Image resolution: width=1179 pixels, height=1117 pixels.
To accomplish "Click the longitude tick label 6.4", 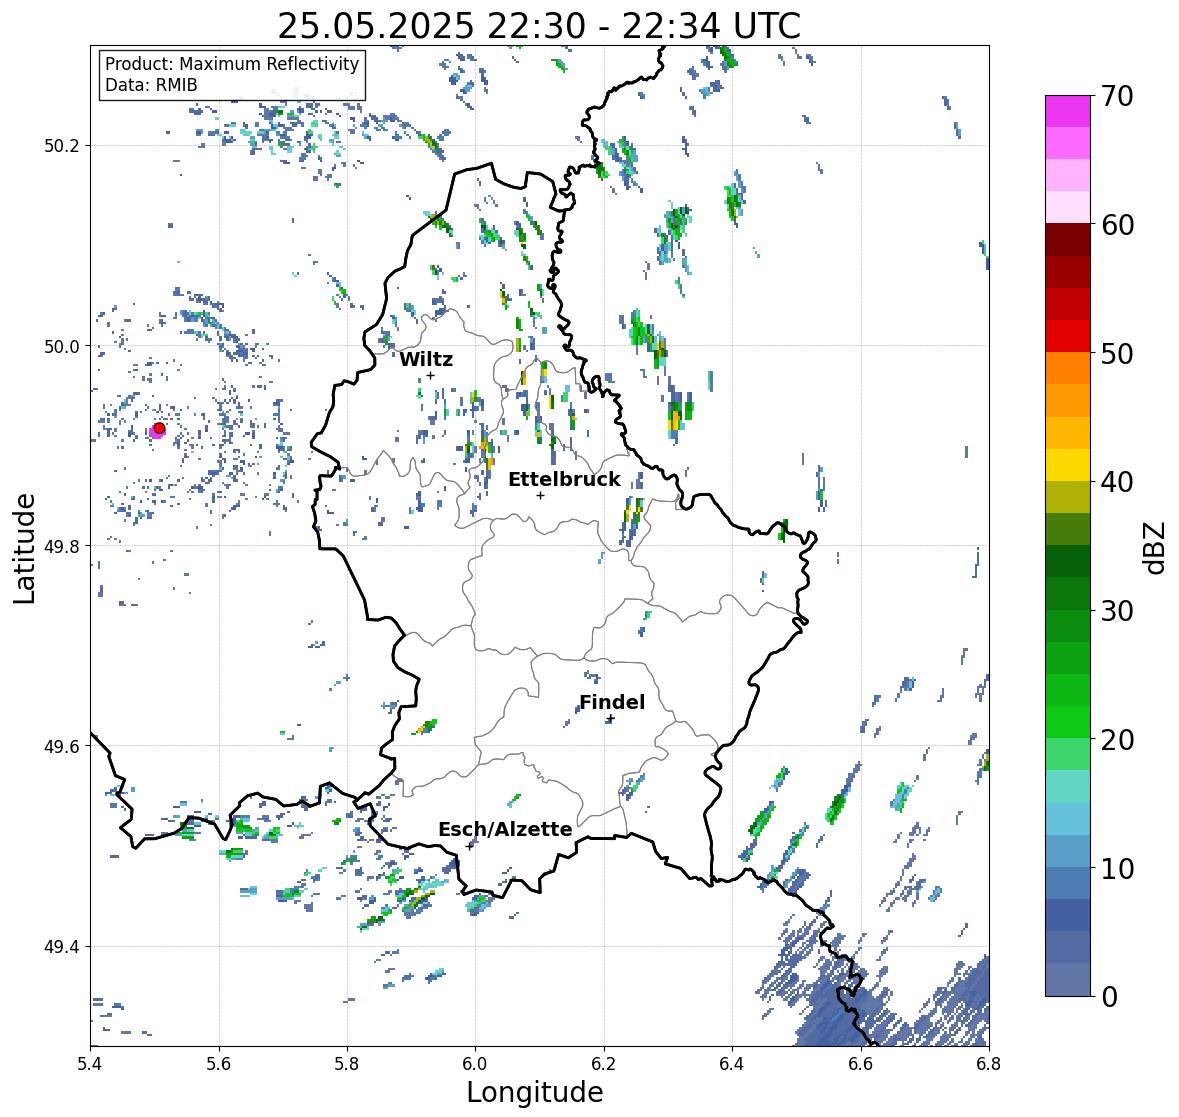I will (732, 1063).
